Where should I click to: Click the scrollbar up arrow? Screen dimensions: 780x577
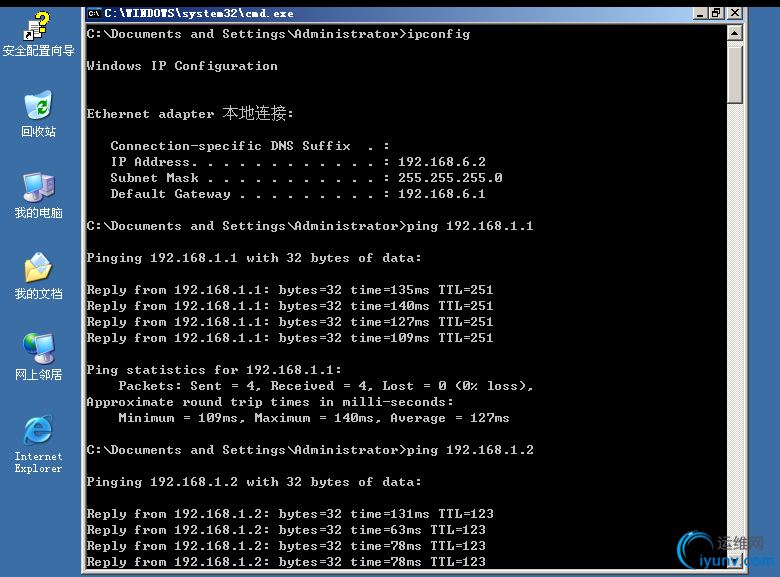734,33
